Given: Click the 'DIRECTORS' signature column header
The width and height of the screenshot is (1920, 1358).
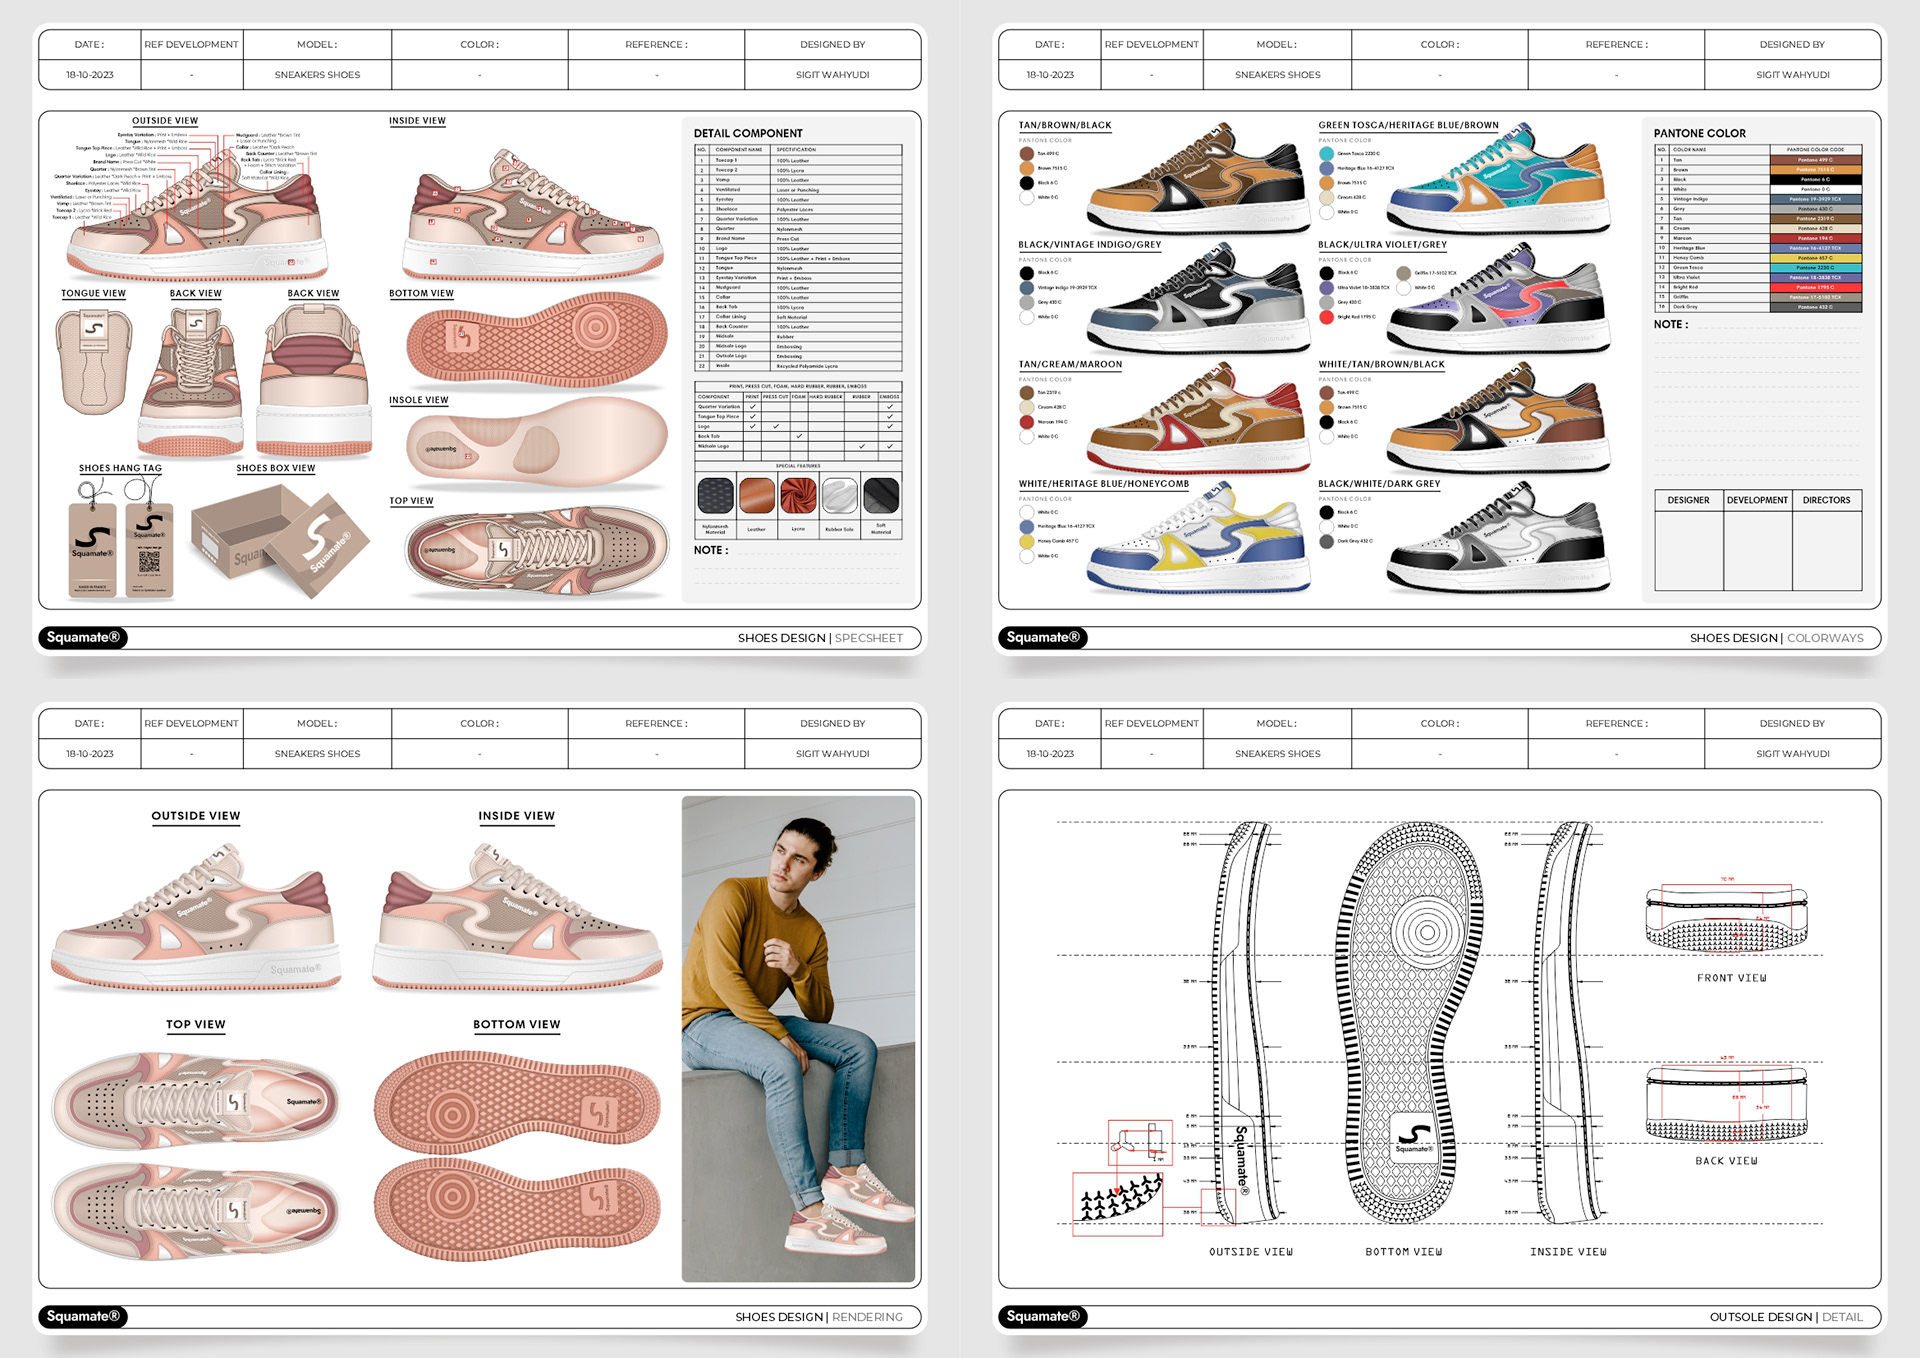Looking at the screenshot, I should click(x=1826, y=500).
